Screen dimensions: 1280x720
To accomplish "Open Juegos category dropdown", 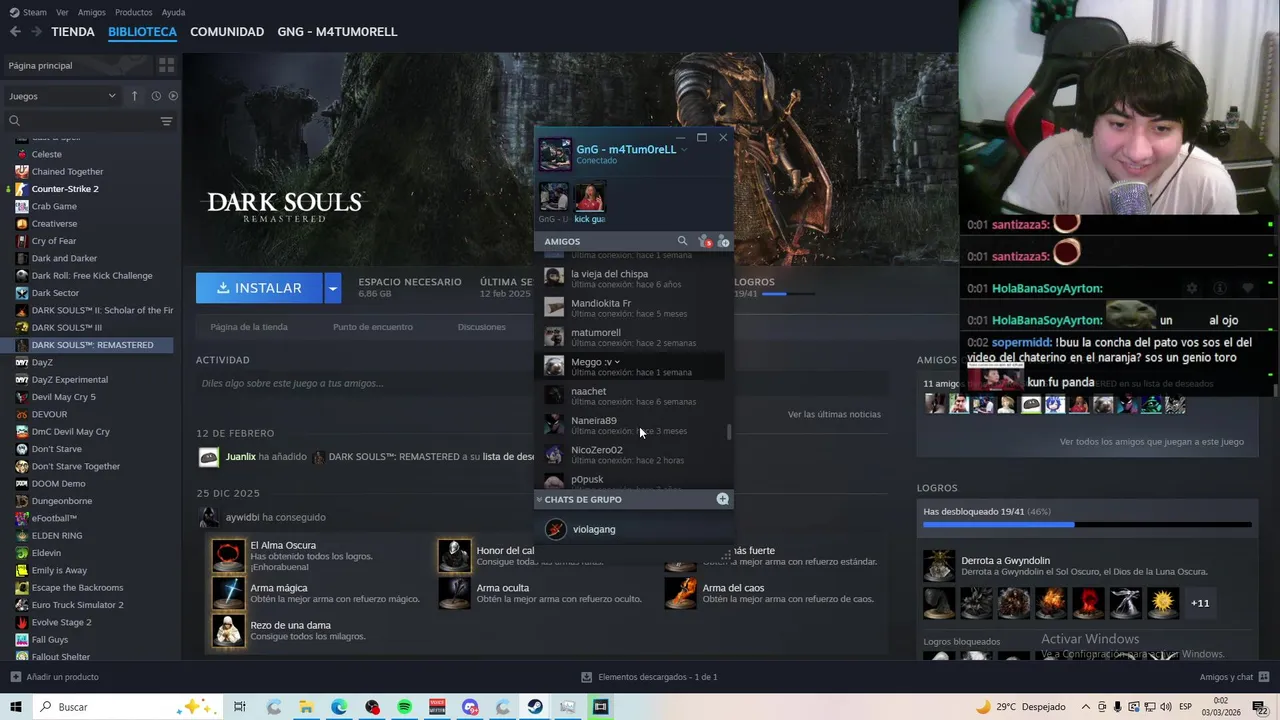I will (x=63, y=96).
